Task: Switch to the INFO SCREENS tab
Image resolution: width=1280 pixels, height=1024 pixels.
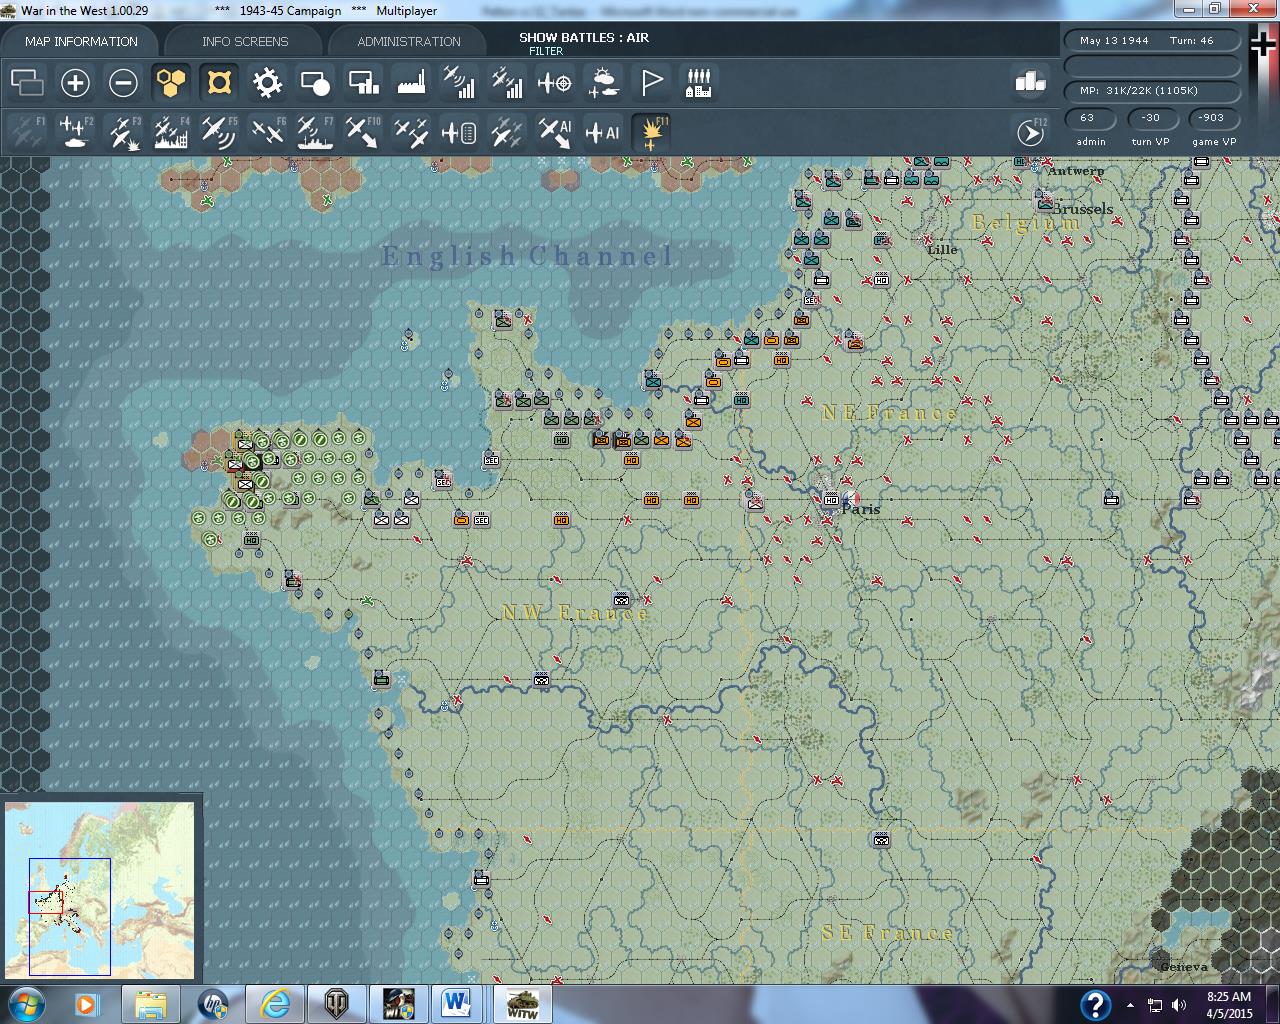Action: [245, 41]
